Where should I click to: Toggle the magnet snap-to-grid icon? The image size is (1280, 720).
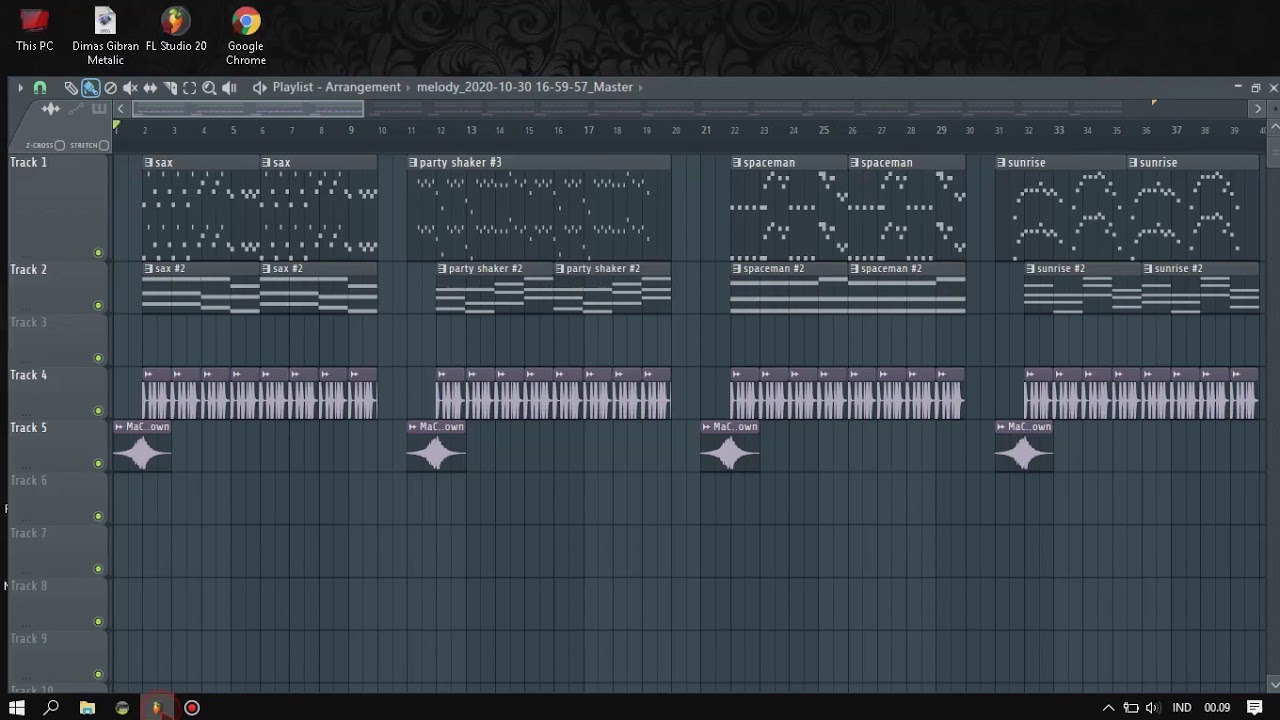tap(40, 88)
